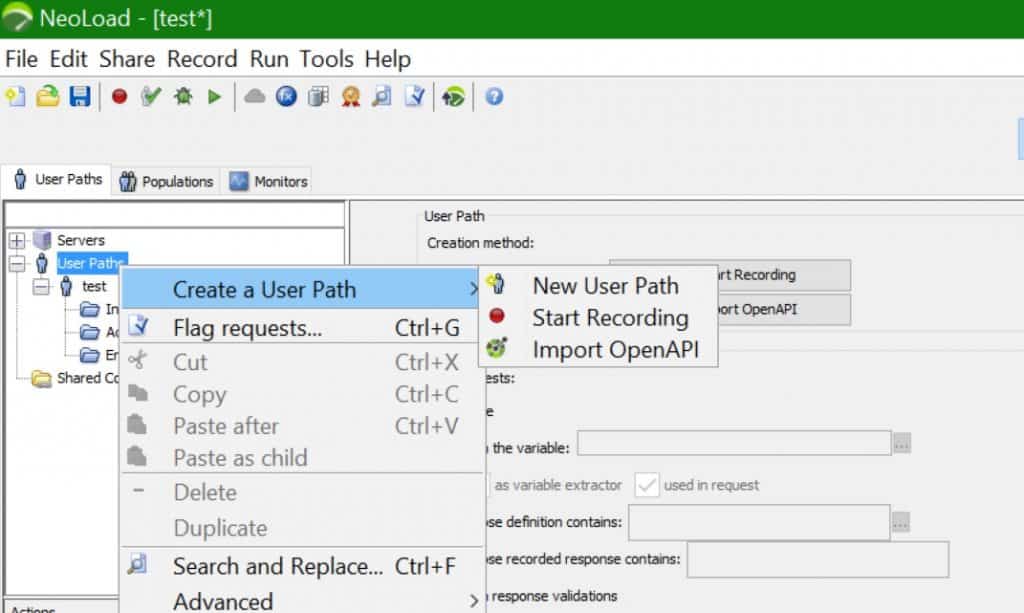
Task: Expand the Create a User Path submenu arrow
Action: (474, 288)
